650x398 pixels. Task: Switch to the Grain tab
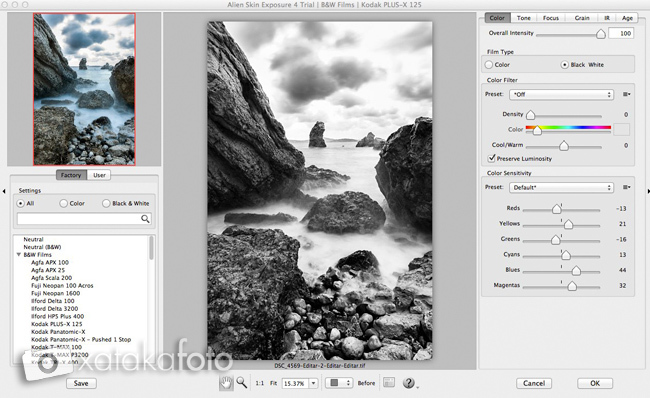(582, 18)
